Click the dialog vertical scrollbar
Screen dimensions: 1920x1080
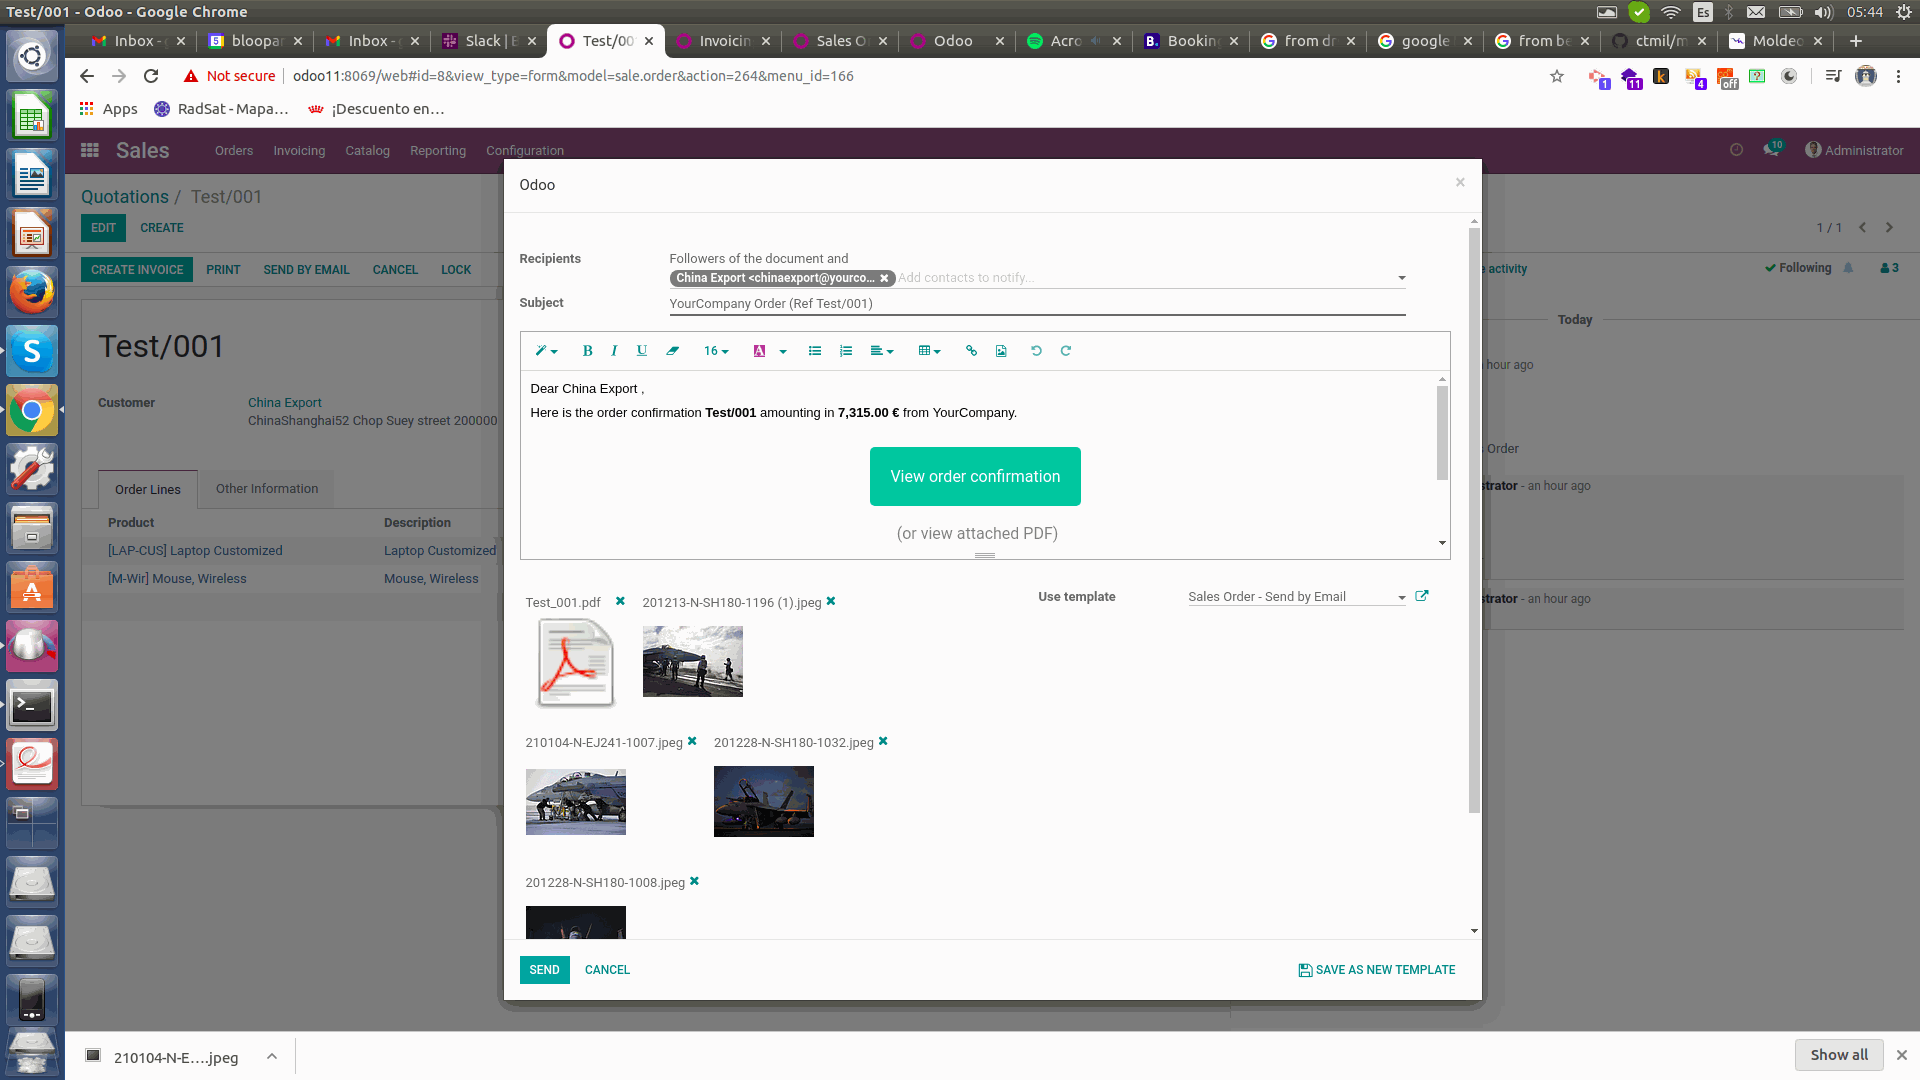click(1474, 520)
